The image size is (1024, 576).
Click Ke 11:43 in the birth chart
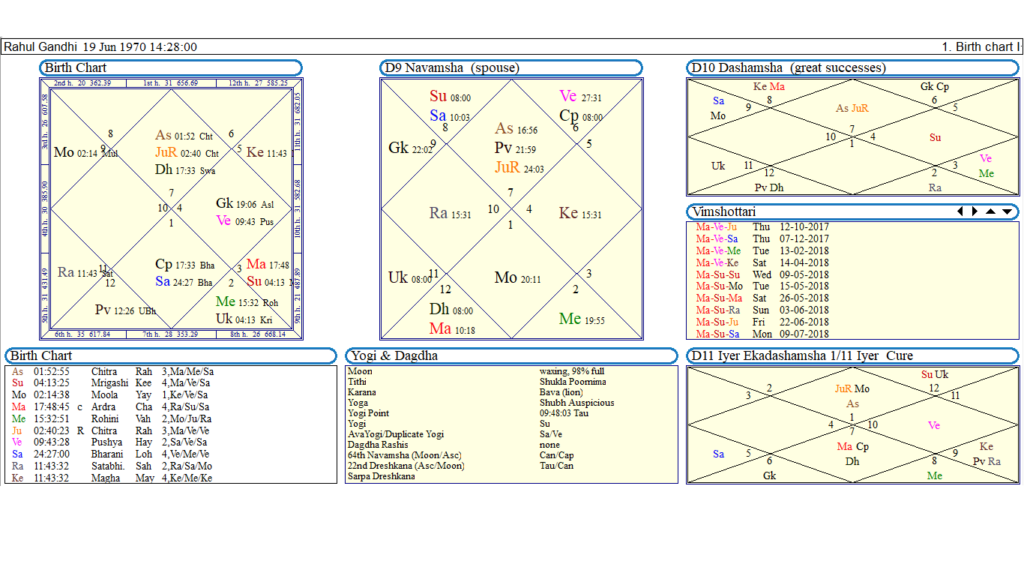pyautogui.click(x=266, y=153)
